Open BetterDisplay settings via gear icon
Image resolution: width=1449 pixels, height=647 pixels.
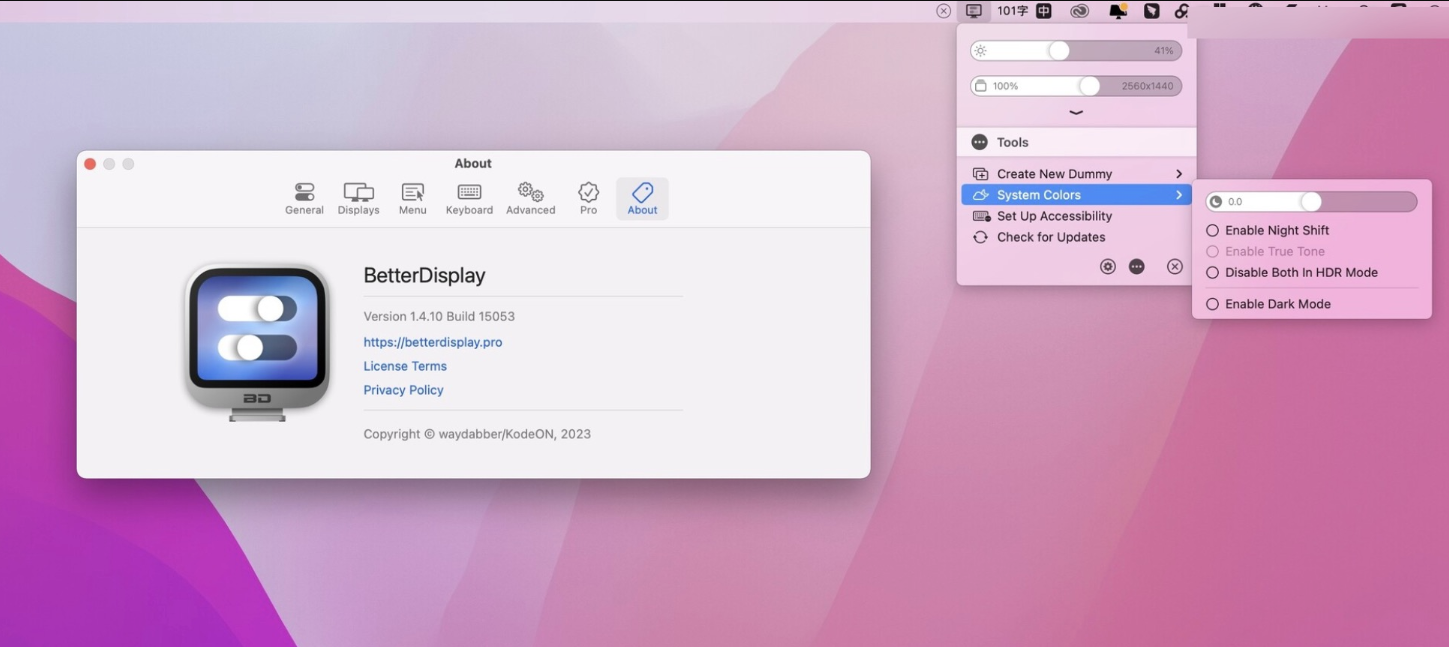pos(1107,266)
